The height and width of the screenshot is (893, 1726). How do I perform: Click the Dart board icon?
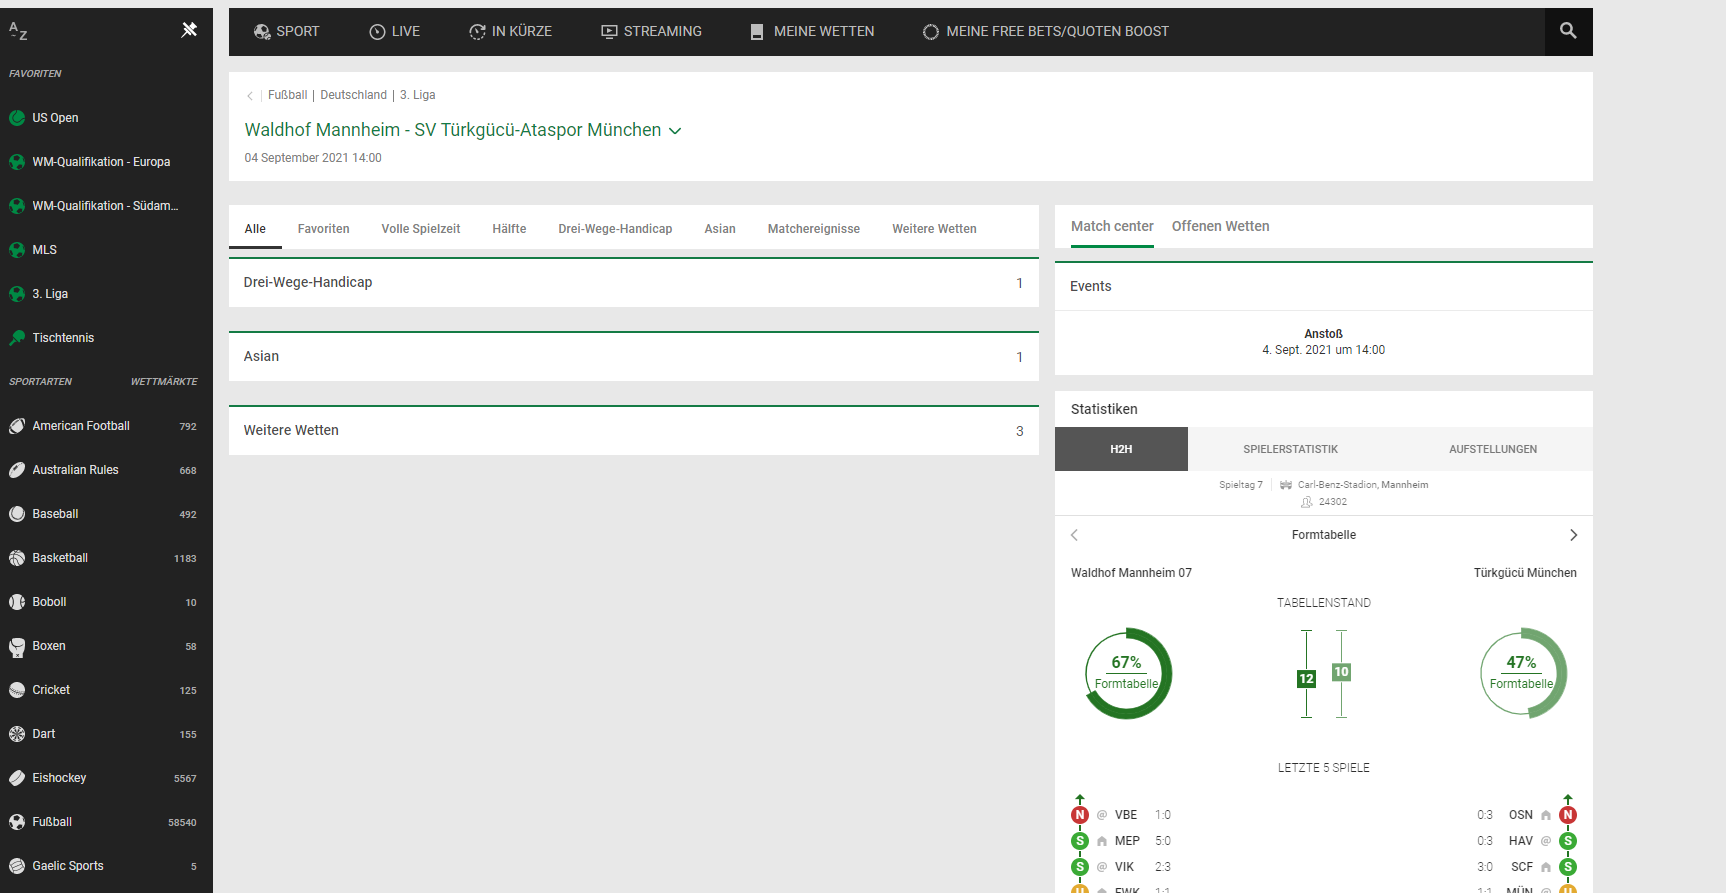coord(17,734)
